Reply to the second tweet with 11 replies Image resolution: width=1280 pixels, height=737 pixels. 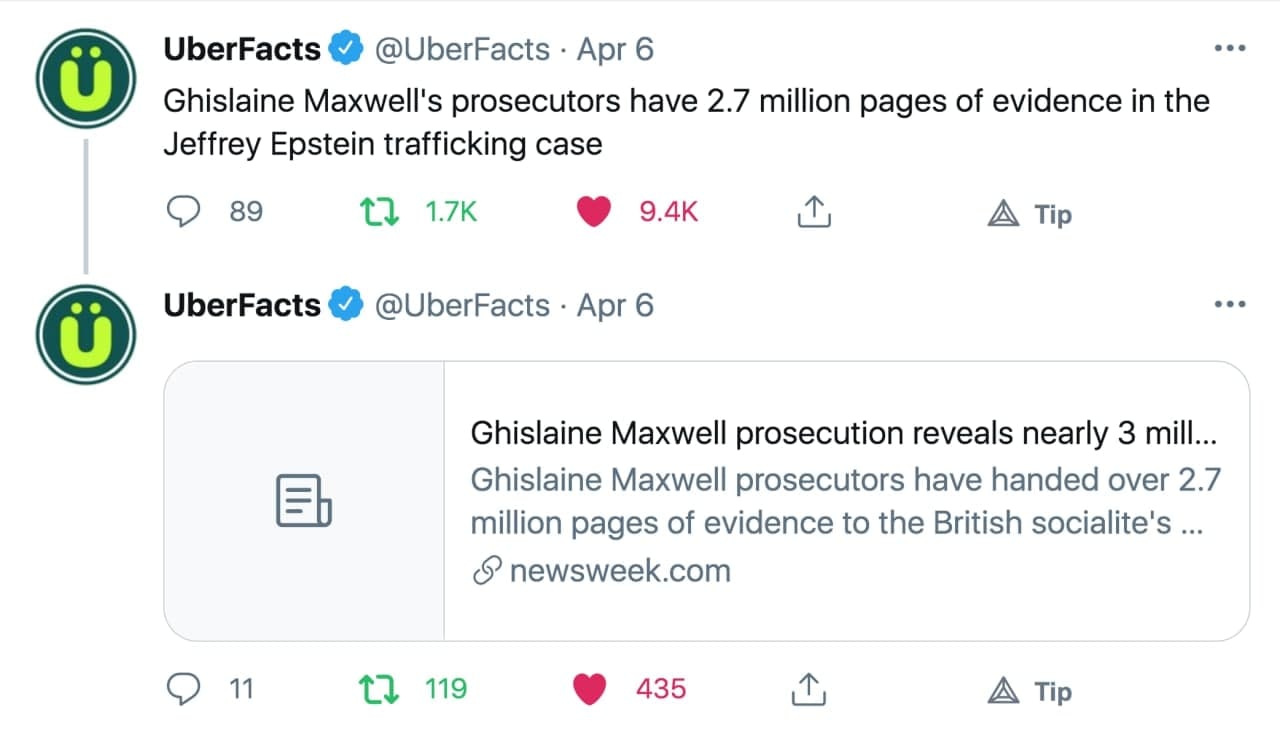click(184, 688)
